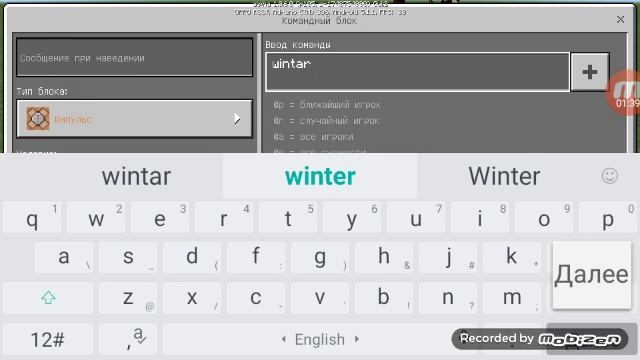
Task: Choose the highlighted 'winter' suggestion
Action: coord(320,176)
